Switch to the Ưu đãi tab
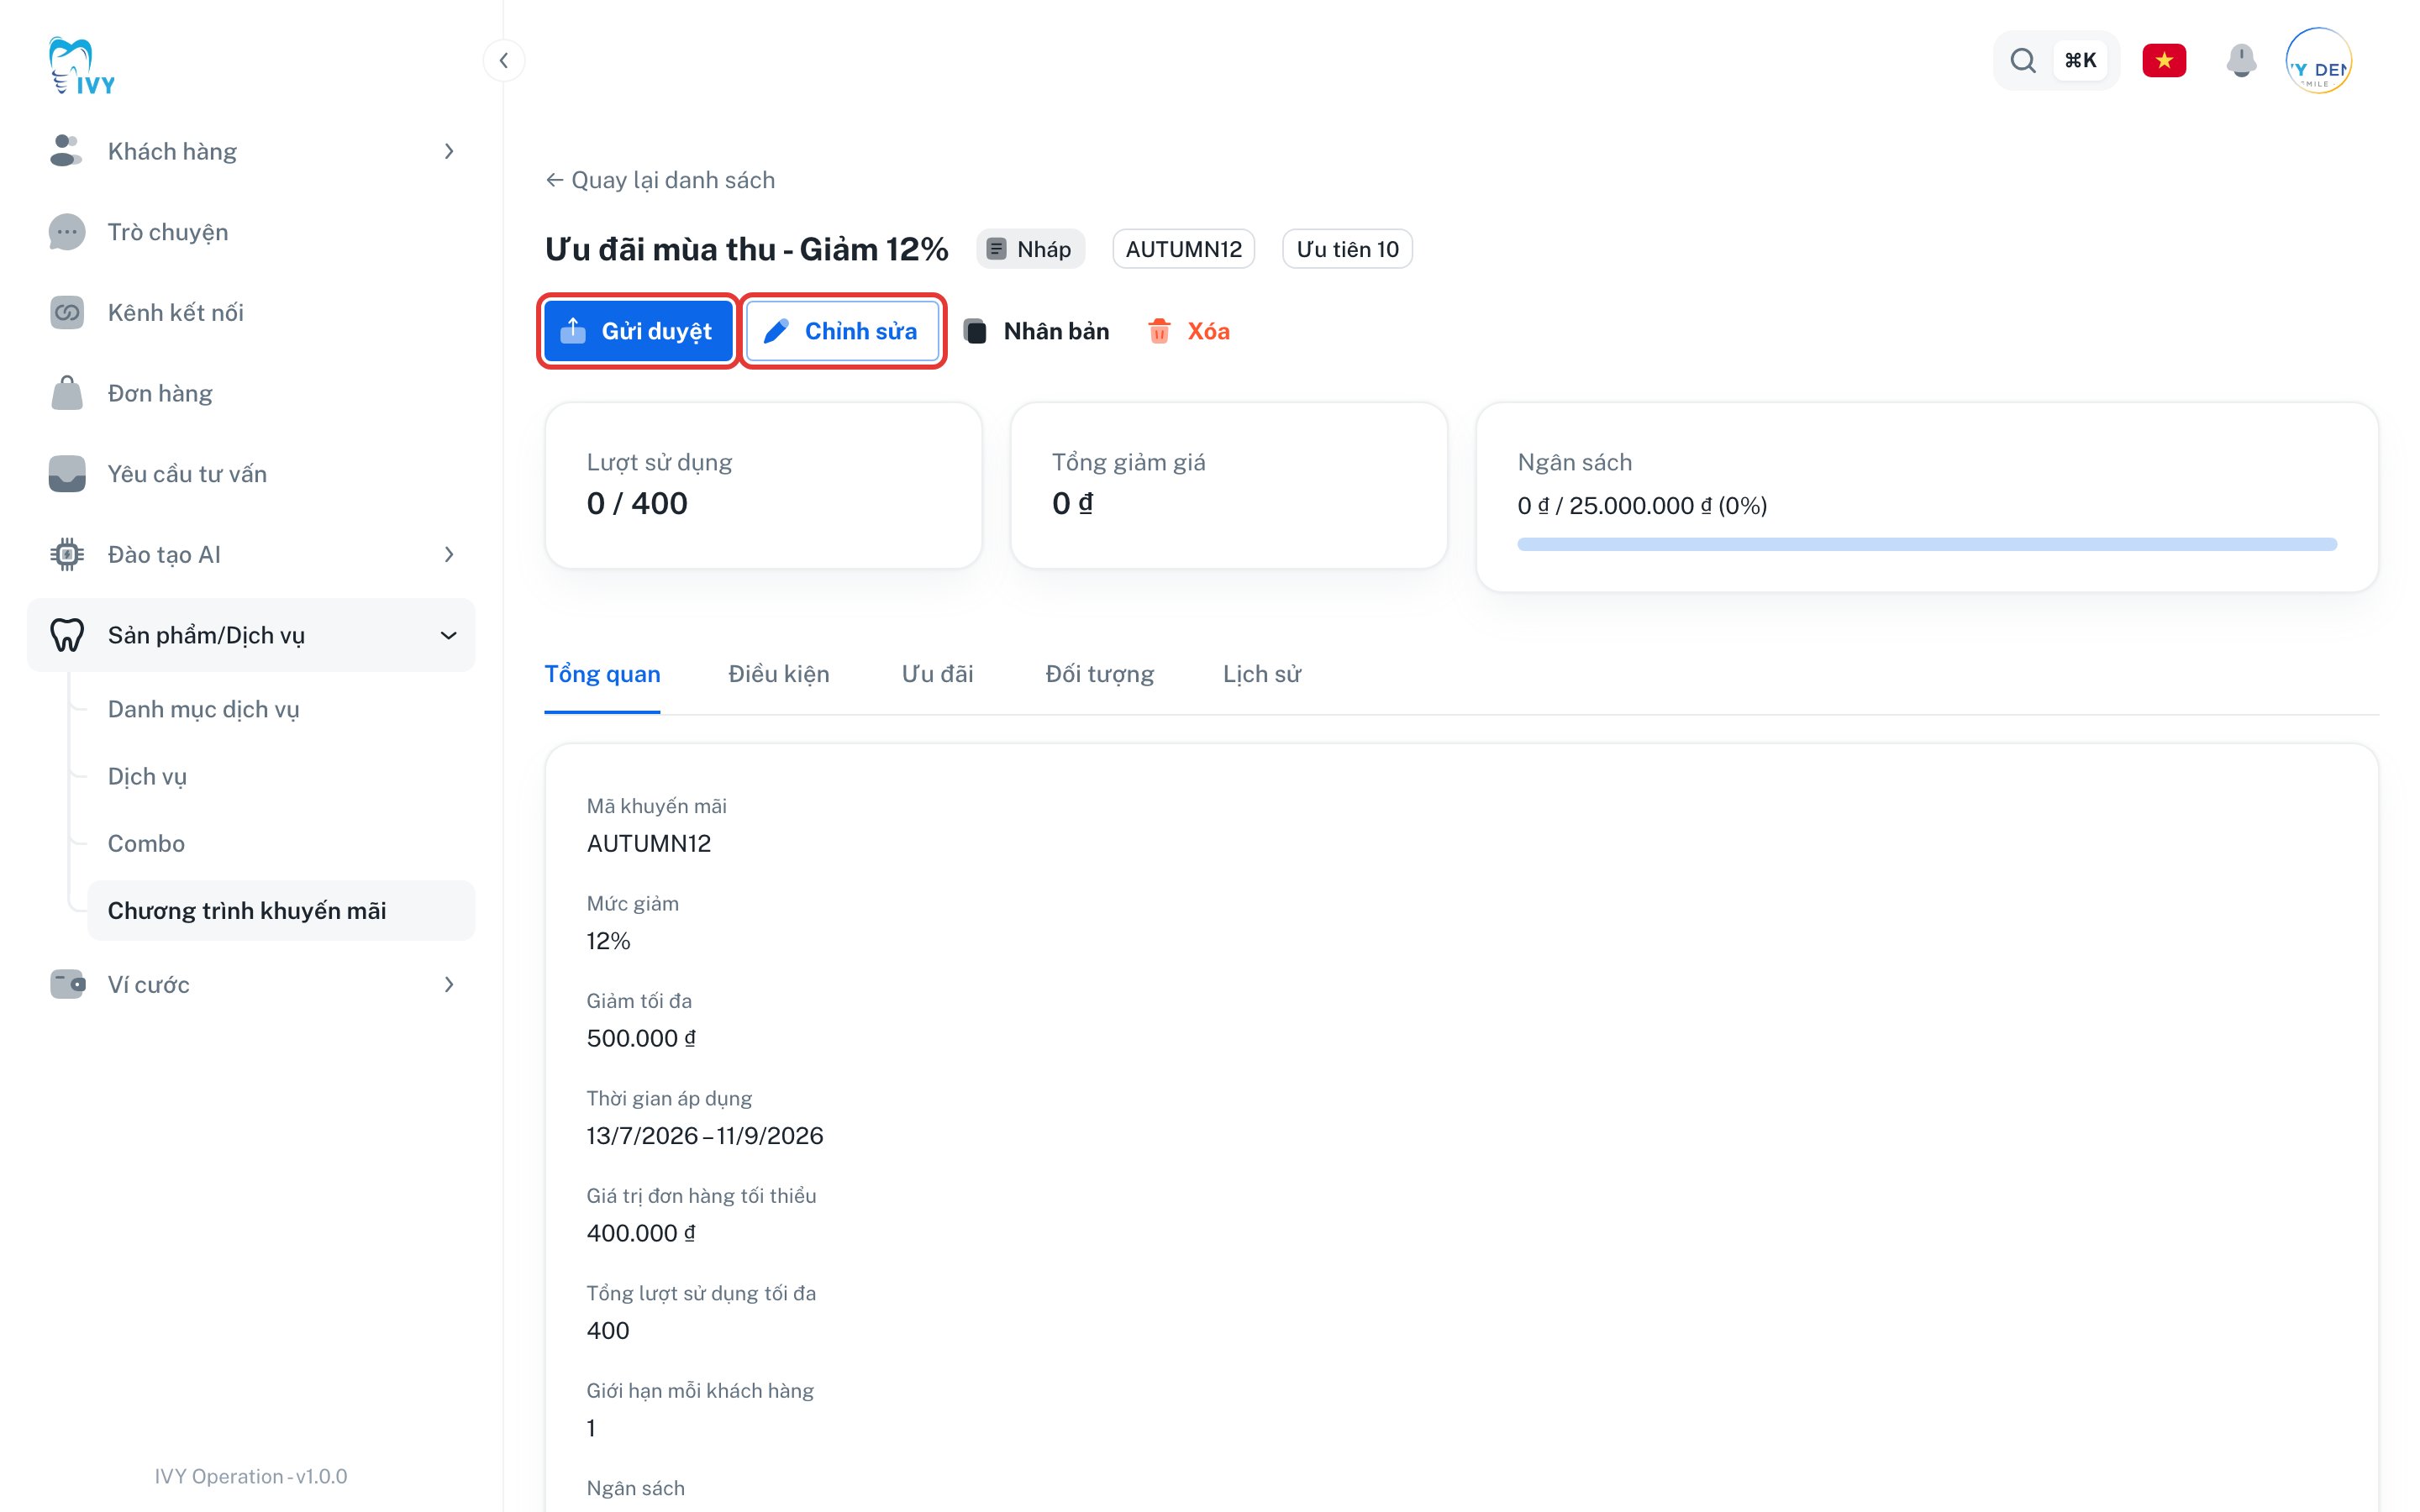2420x1512 pixels. (x=937, y=674)
